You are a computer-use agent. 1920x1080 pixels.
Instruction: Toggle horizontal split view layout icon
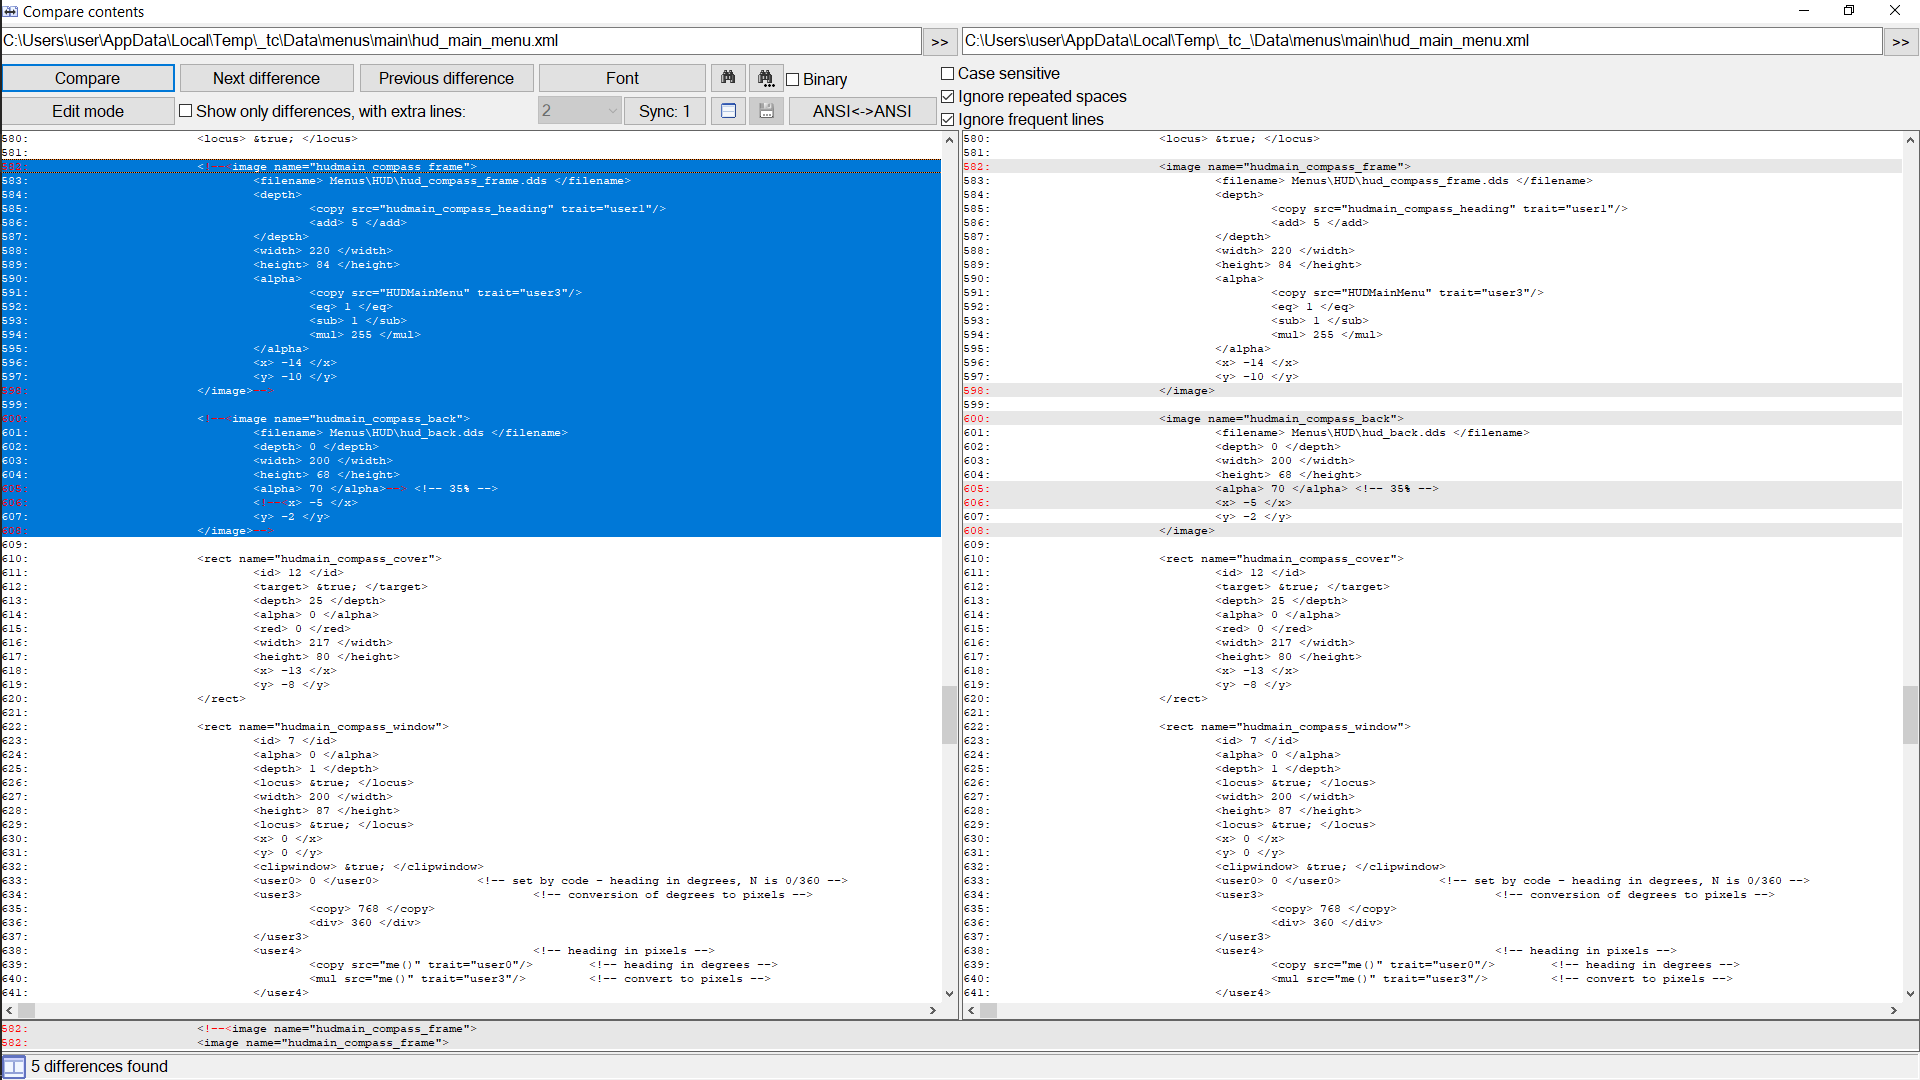[728, 111]
